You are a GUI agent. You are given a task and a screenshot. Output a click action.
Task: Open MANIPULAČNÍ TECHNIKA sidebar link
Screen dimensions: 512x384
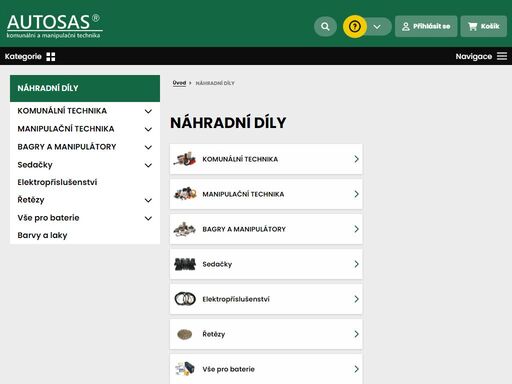66,129
